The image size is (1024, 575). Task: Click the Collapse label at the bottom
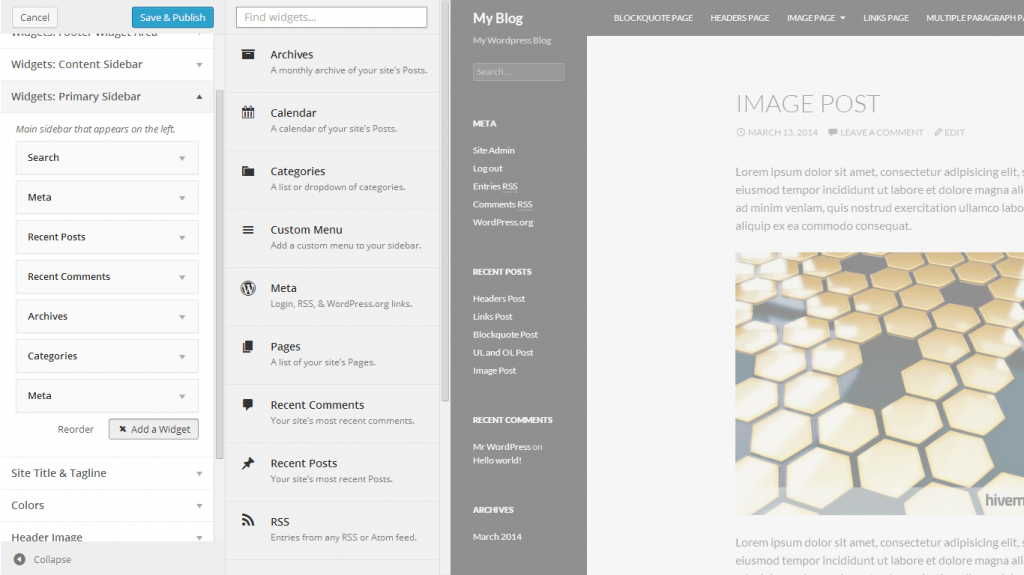pos(52,559)
